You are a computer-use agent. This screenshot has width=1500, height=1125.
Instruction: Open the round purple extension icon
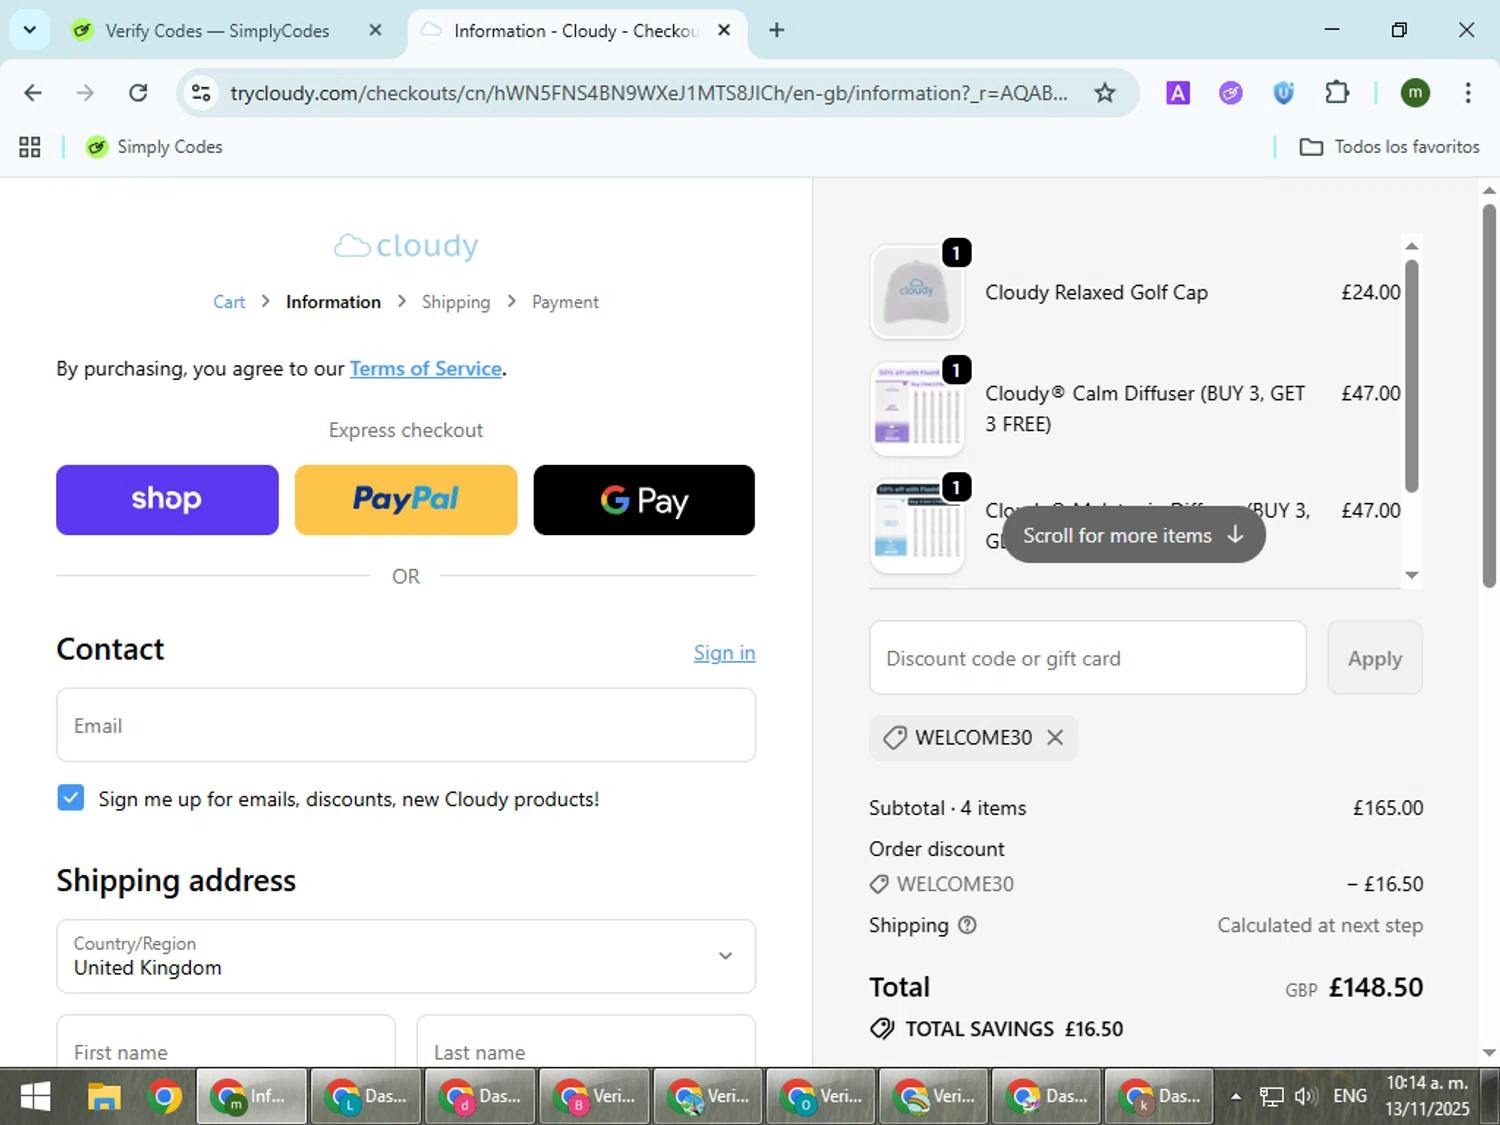point(1231,93)
